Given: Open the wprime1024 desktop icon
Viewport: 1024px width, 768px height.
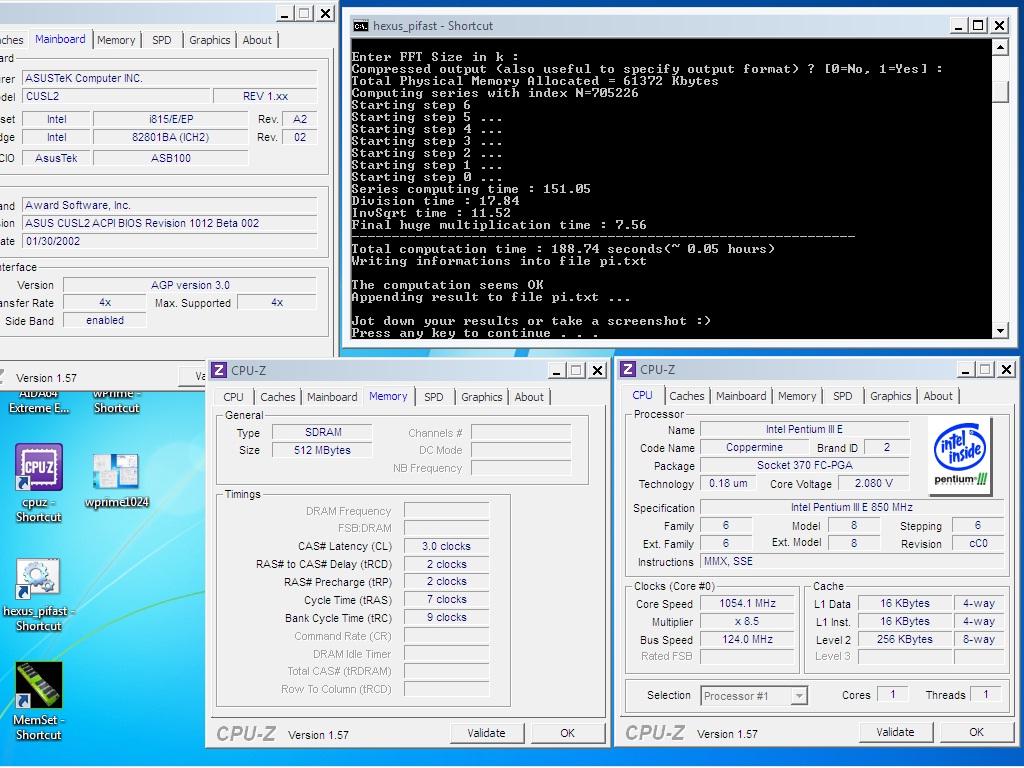Looking at the screenshot, I should point(116,481).
